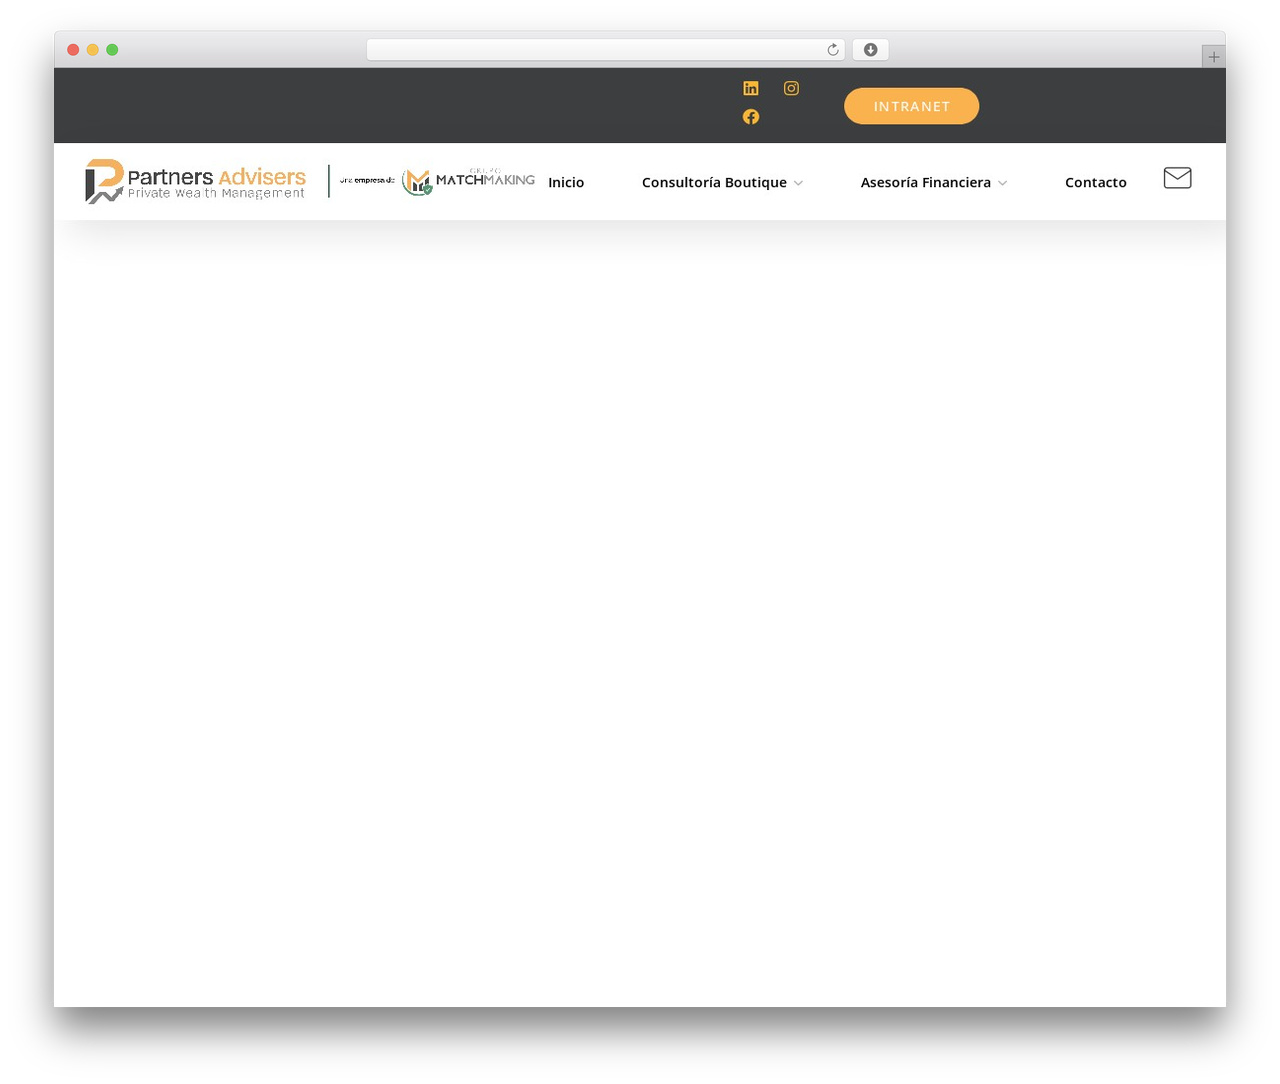
Task: Click the browser download icon
Action: point(870,50)
